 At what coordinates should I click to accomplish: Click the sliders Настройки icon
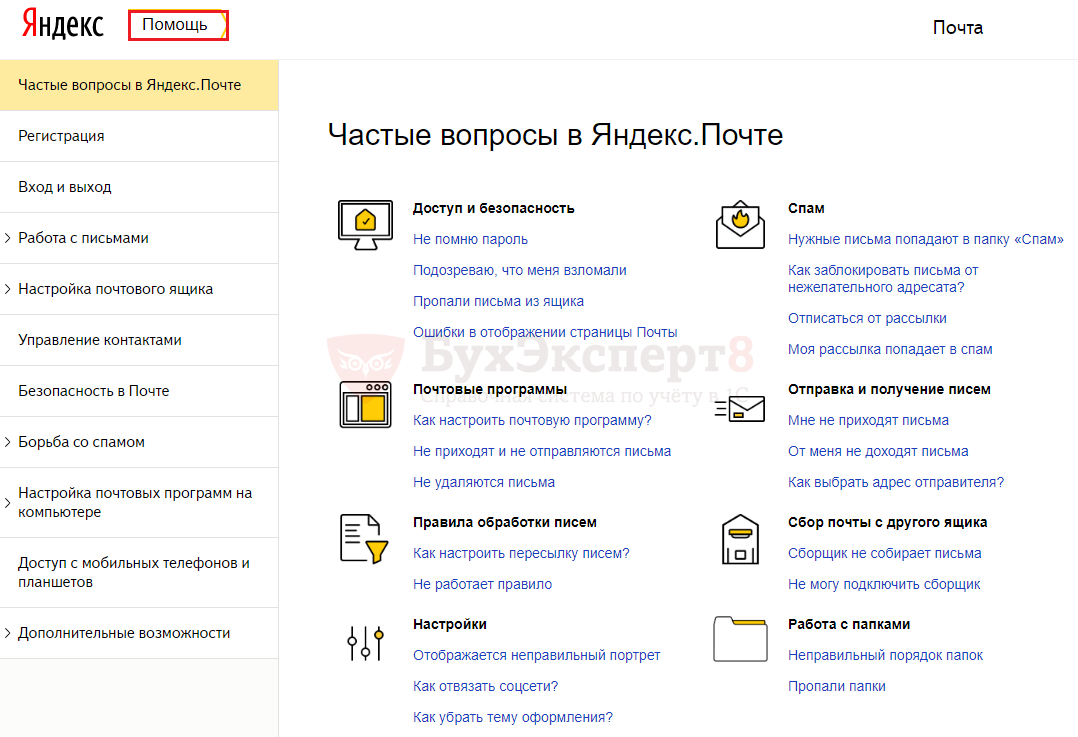[365, 643]
